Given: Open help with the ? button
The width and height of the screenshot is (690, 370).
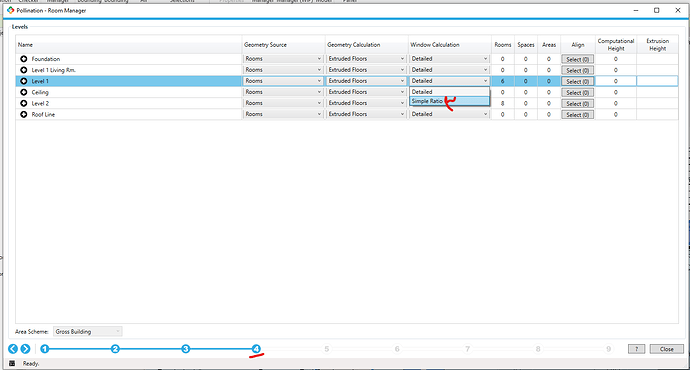Looking at the screenshot, I should [x=636, y=349].
